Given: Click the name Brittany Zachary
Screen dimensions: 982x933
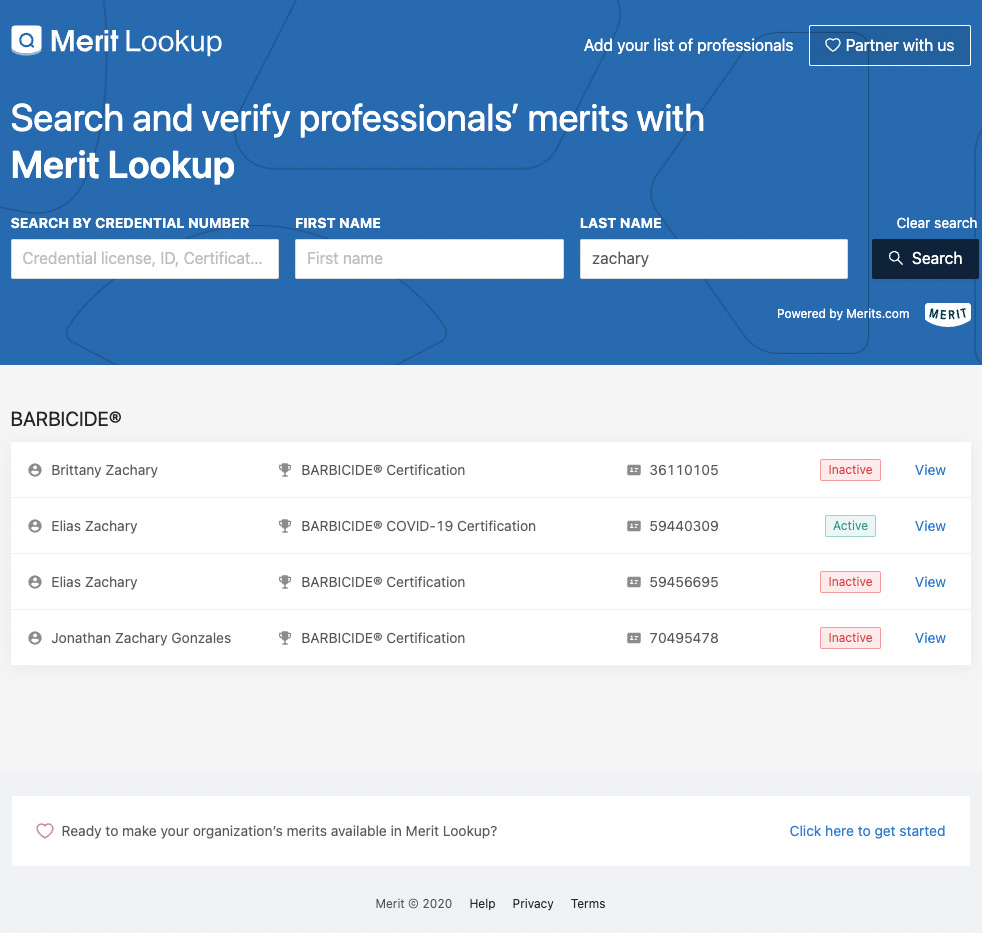Looking at the screenshot, I should pos(104,470).
